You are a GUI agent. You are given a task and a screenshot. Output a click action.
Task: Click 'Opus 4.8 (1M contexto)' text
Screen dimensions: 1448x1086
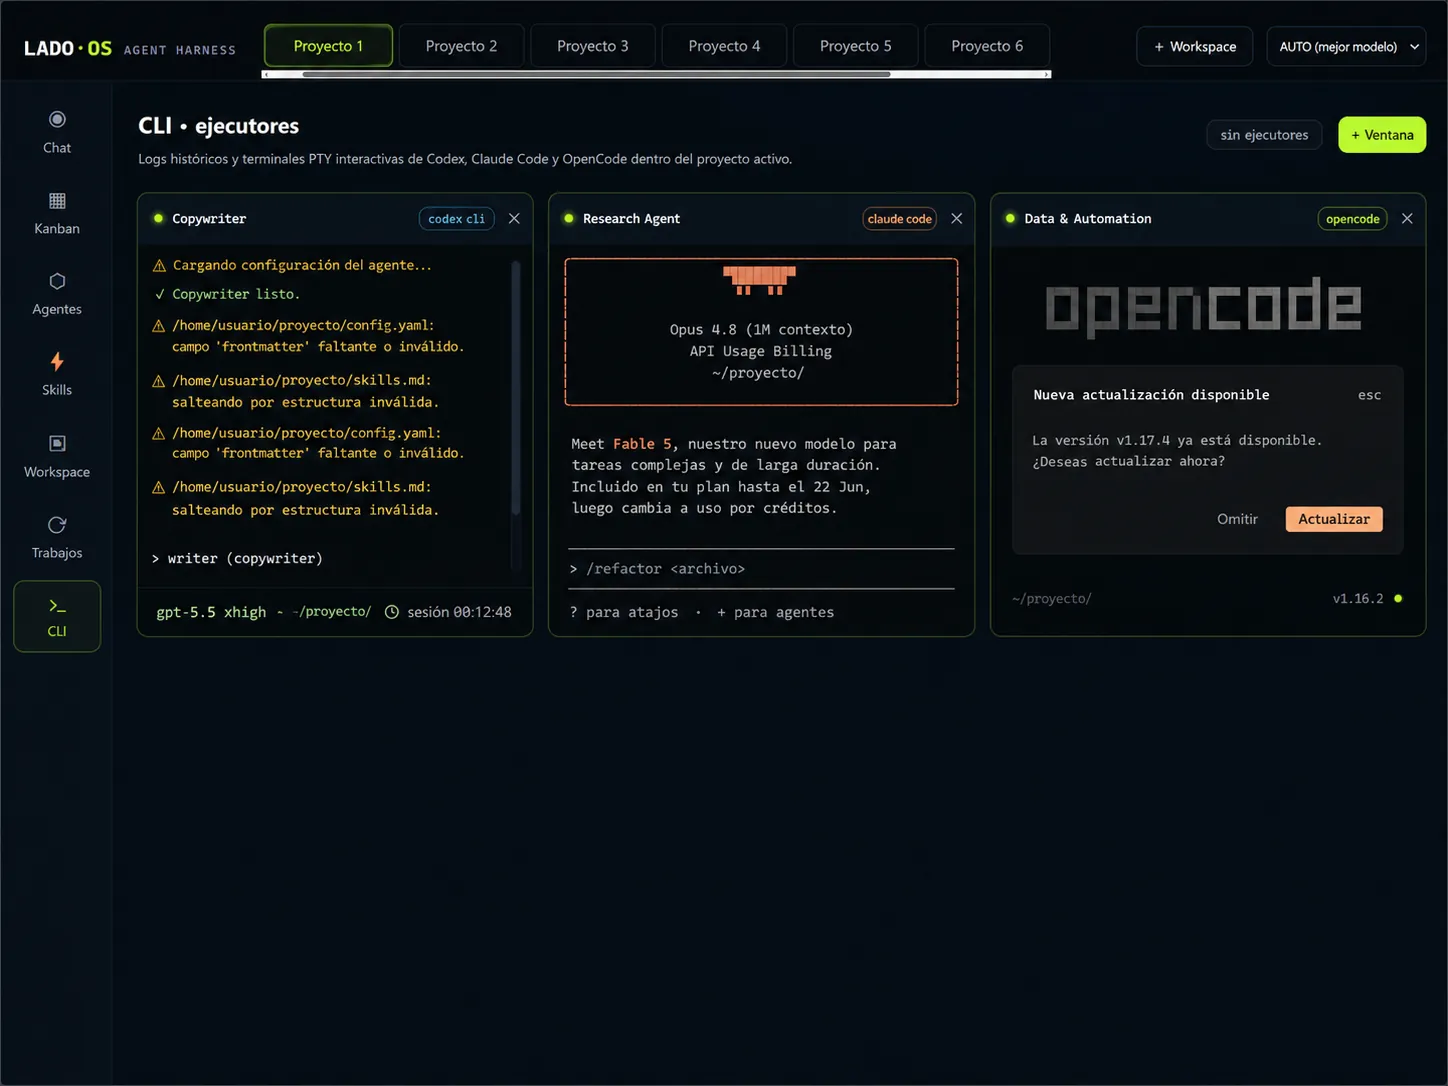[761, 330]
